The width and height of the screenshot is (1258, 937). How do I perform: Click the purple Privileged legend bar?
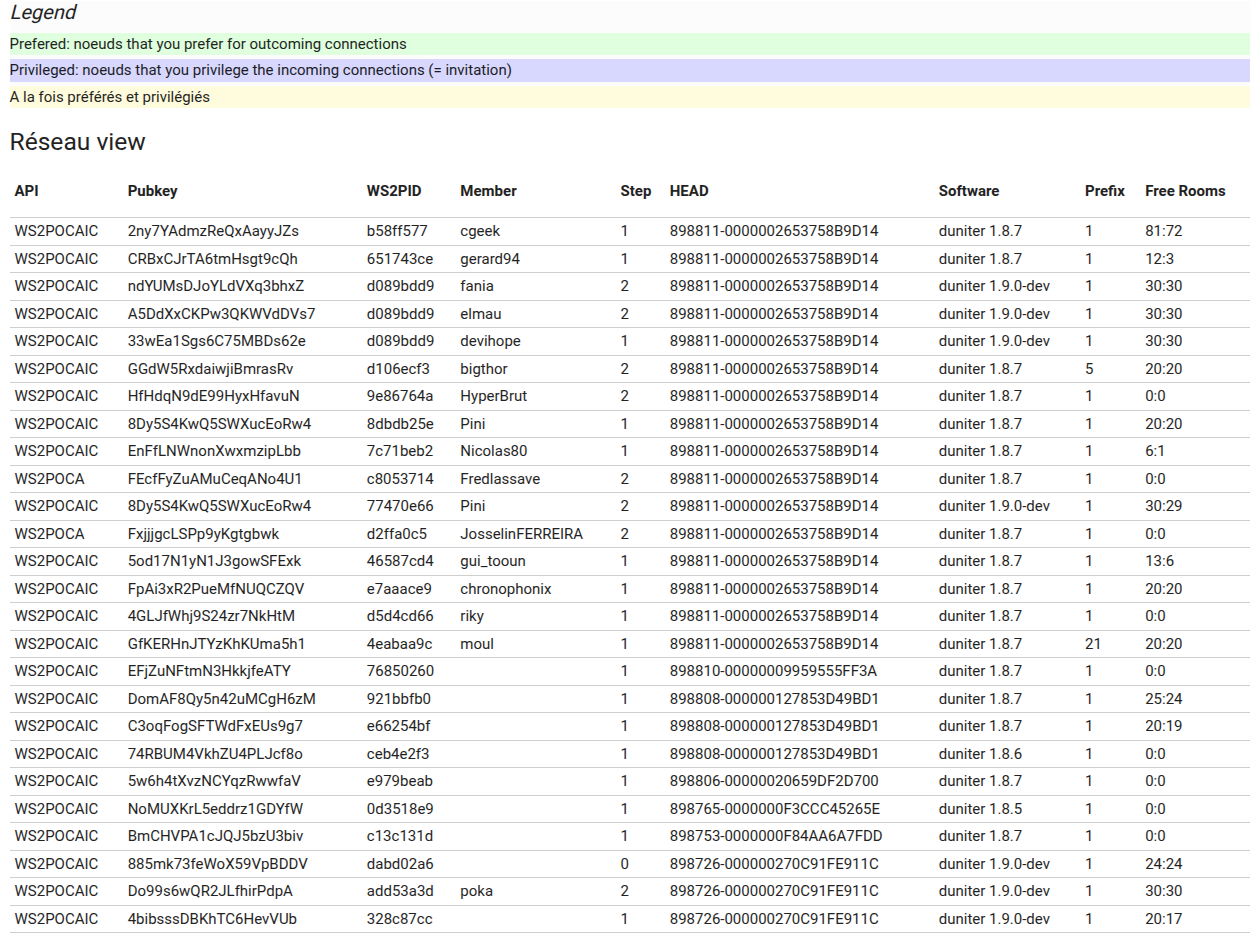(x=629, y=70)
